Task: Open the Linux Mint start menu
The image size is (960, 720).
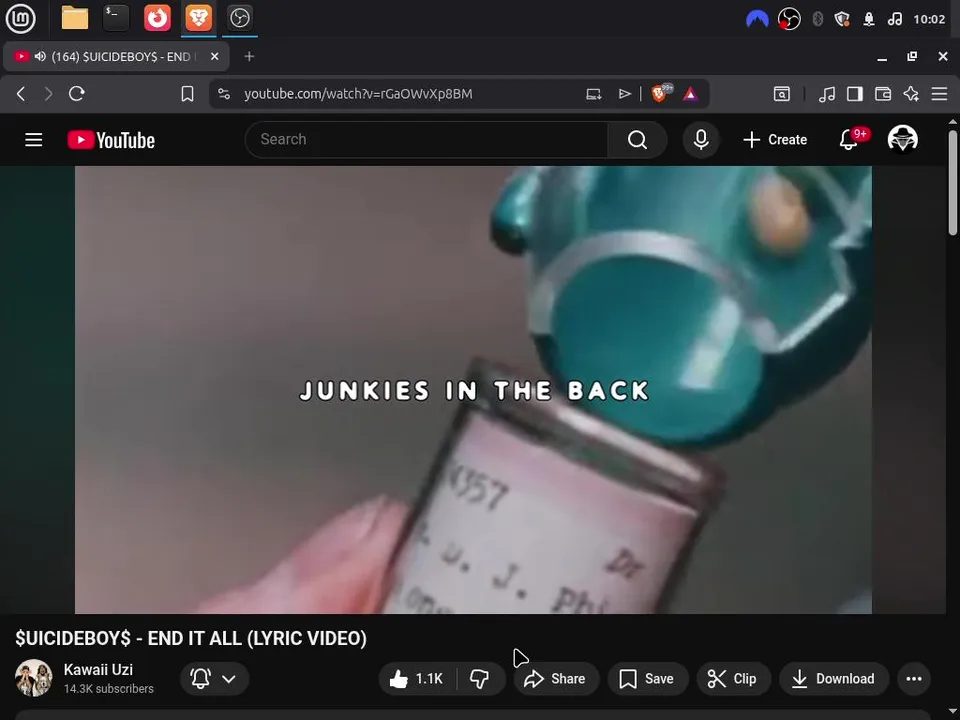Action: coord(20,18)
